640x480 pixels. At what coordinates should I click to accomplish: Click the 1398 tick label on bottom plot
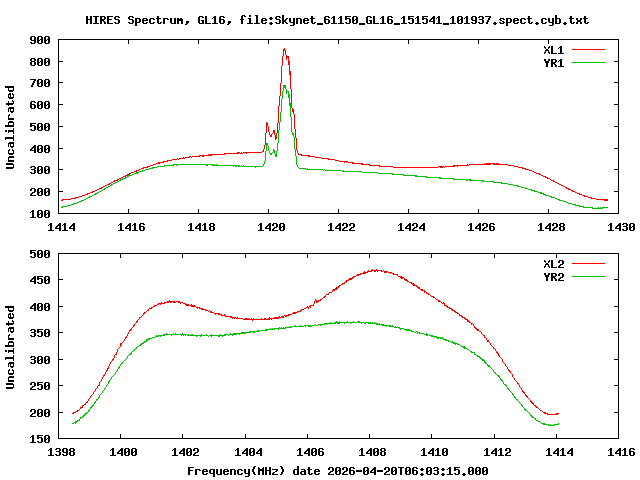(61, 452)
